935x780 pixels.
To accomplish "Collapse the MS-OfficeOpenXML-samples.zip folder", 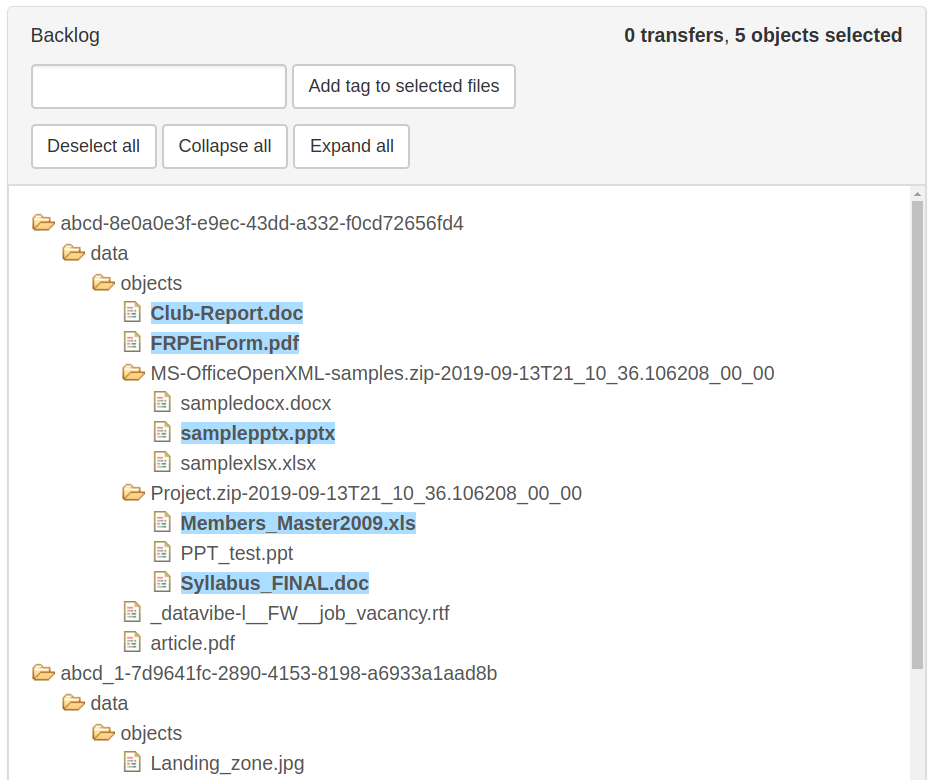I will 133,373.
